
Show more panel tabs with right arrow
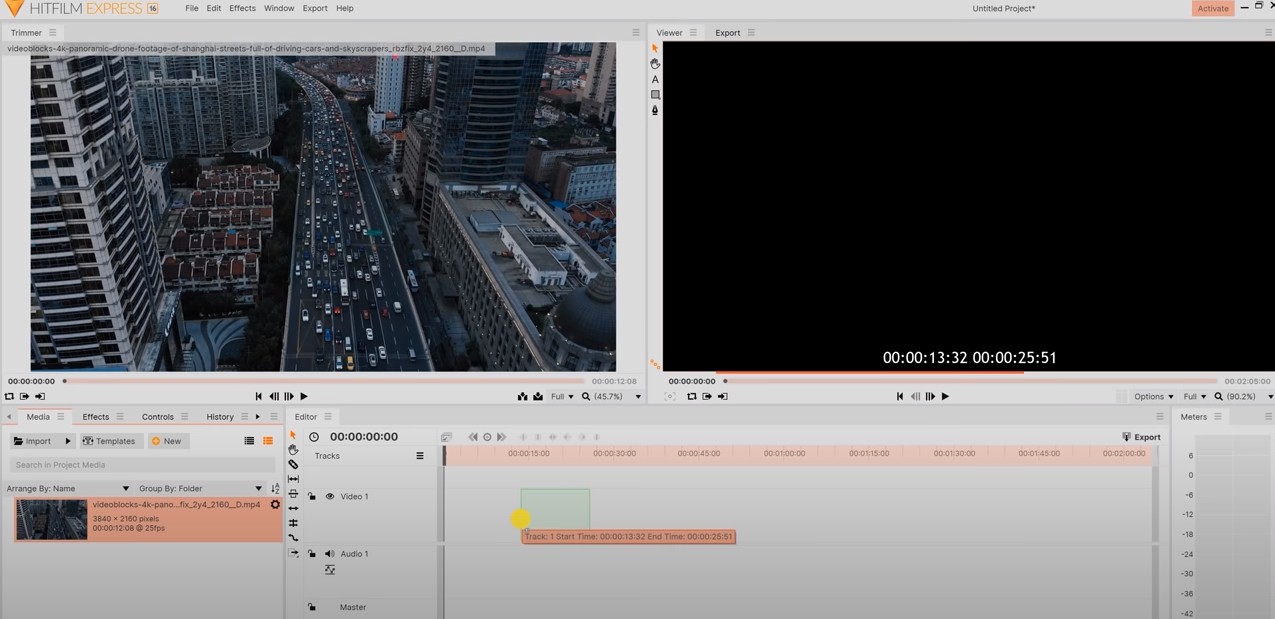coord(258,417)
